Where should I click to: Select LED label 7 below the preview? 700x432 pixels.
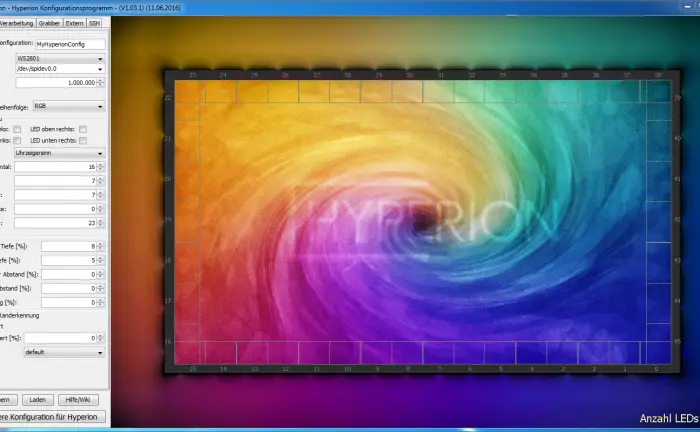(x=440, y=369)
